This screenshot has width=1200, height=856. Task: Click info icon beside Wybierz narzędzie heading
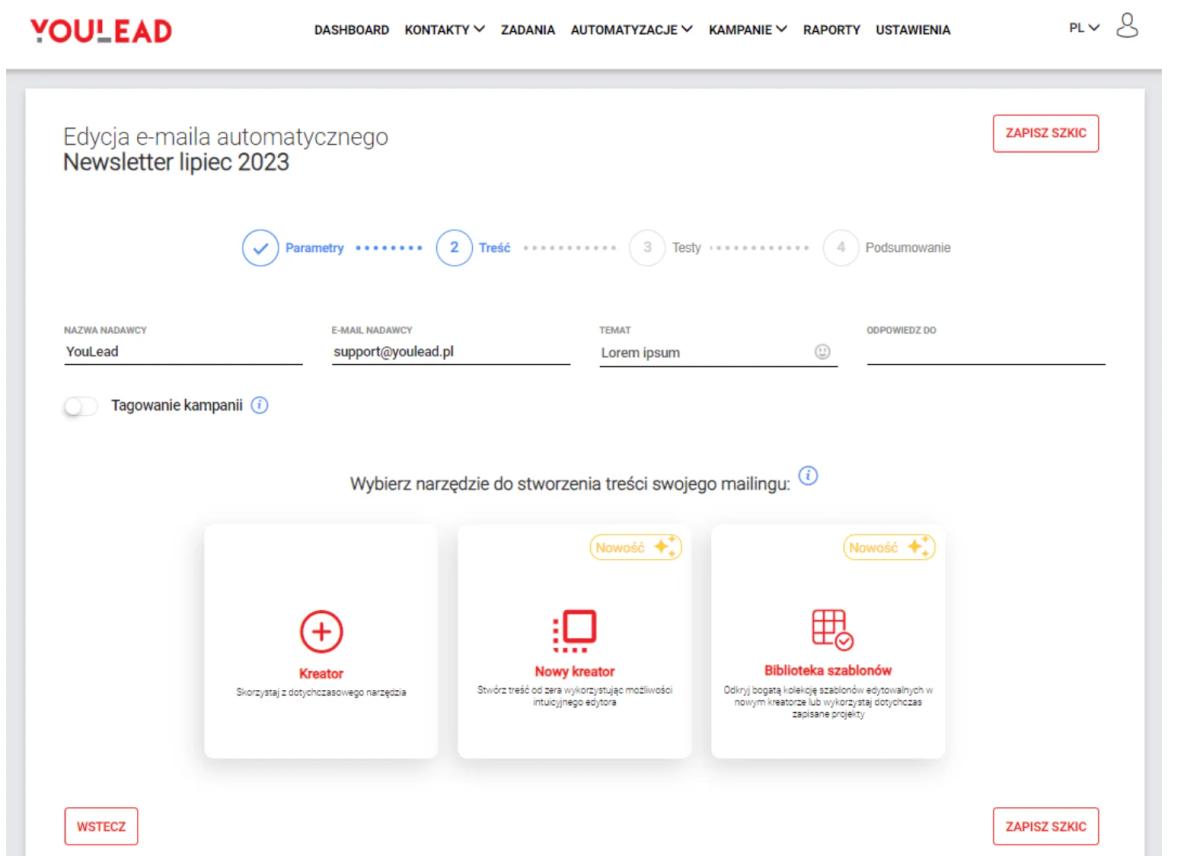[807, 476]
